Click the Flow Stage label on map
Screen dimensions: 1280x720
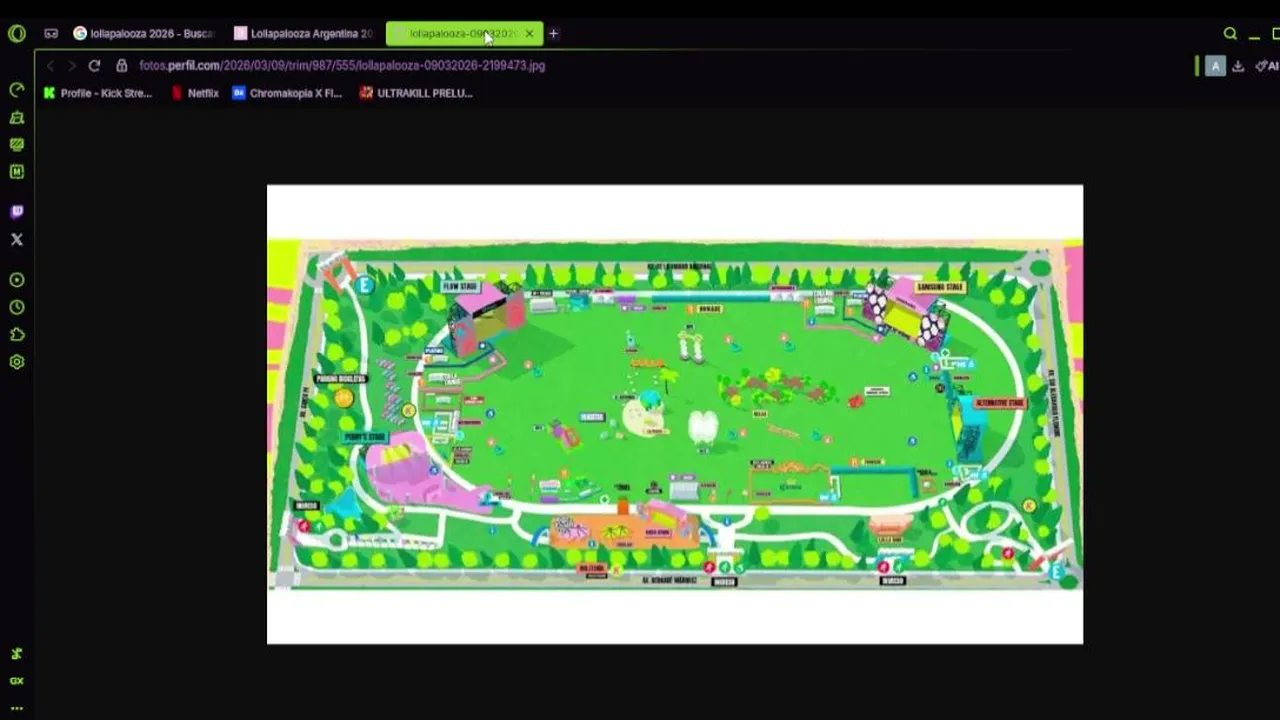(461, 287)
